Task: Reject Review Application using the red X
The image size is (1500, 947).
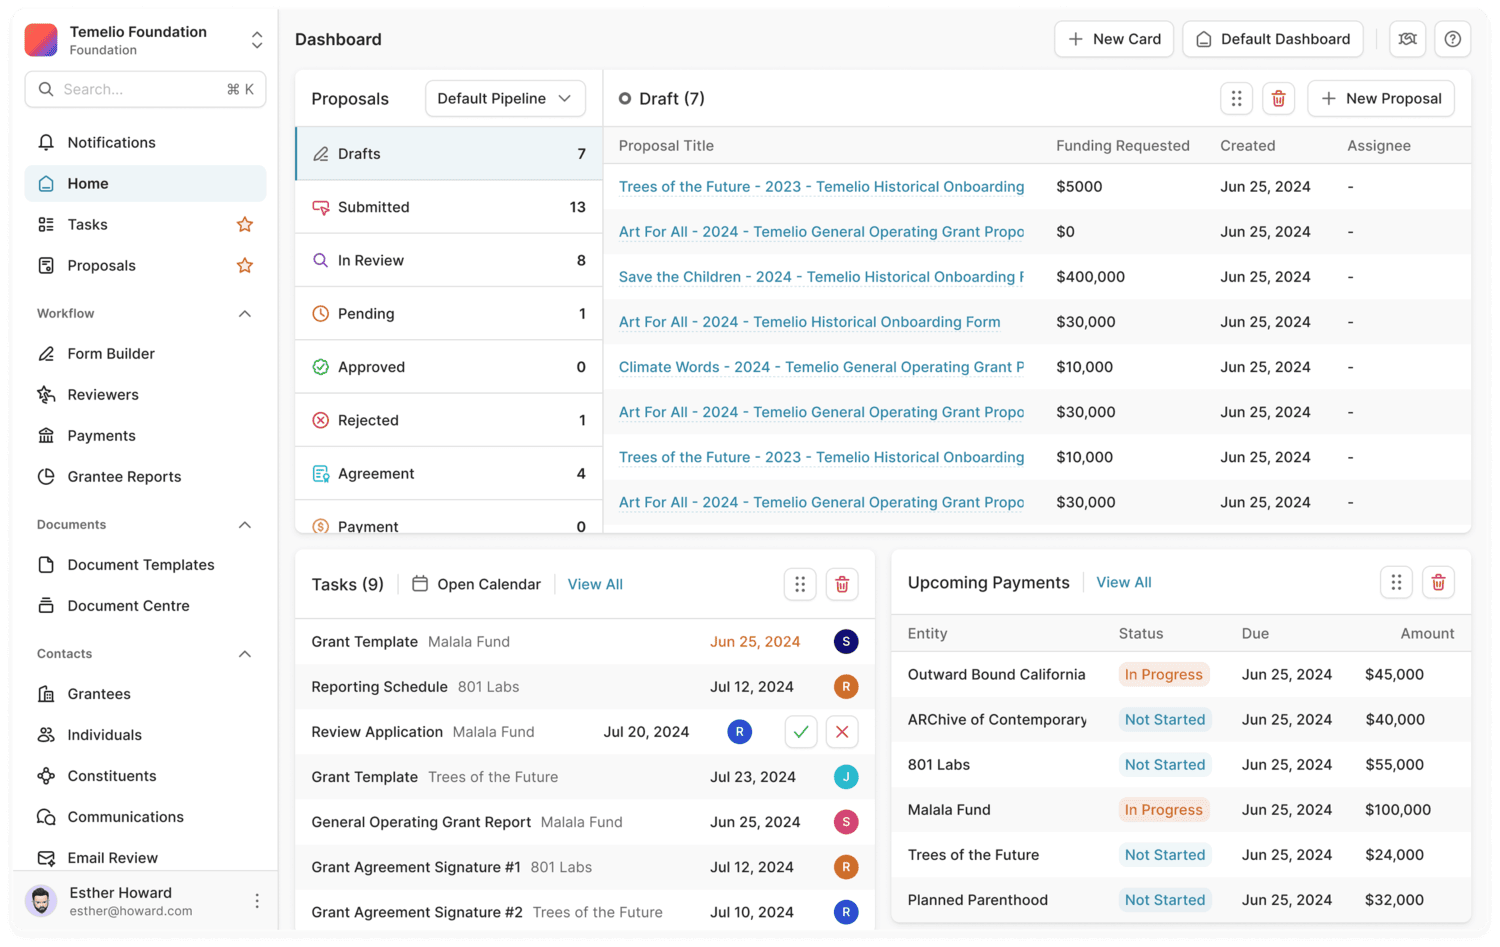Action: point(841,731)
